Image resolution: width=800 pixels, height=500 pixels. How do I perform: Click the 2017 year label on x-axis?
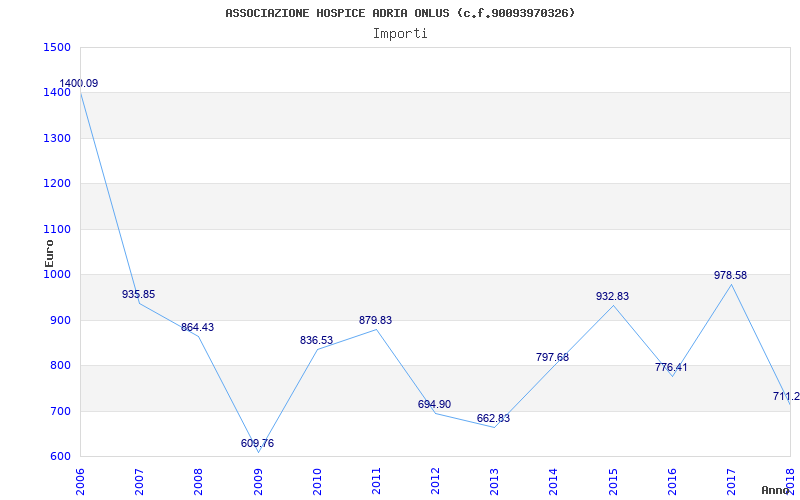731,482
